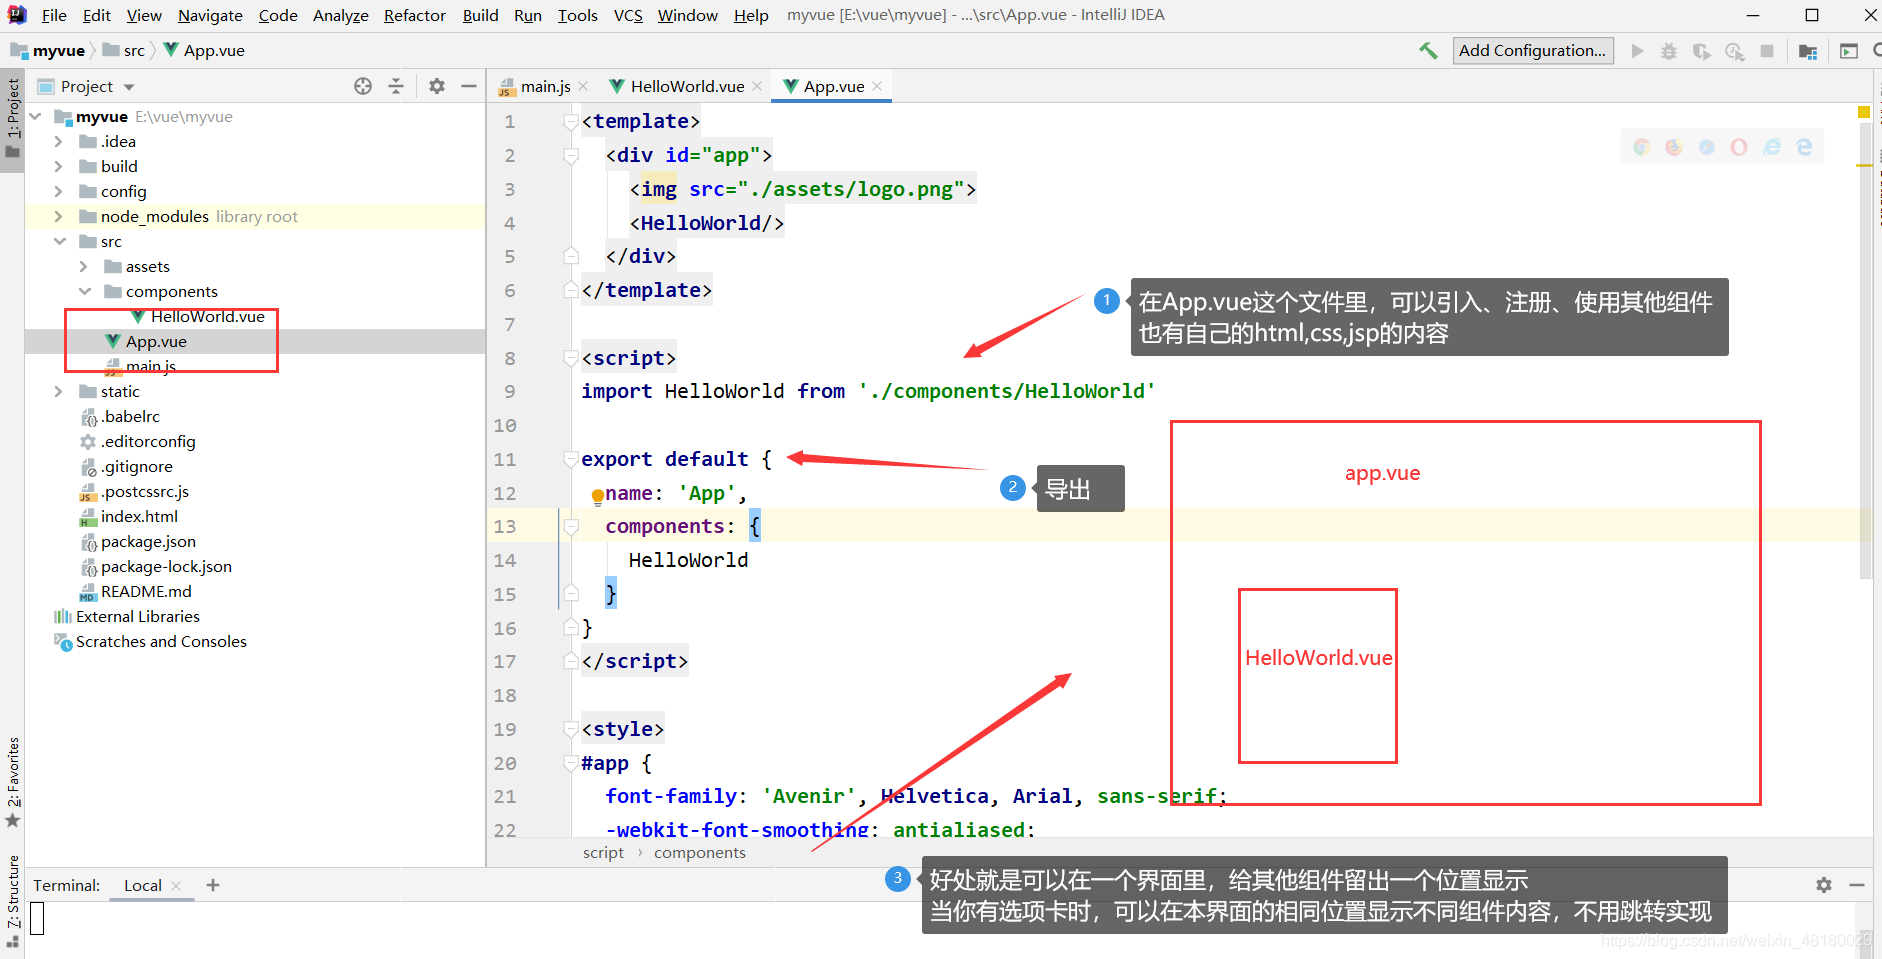Click the fold marker on line 1 template
This screenshot has height=959, width=1882.
point(571,122)
